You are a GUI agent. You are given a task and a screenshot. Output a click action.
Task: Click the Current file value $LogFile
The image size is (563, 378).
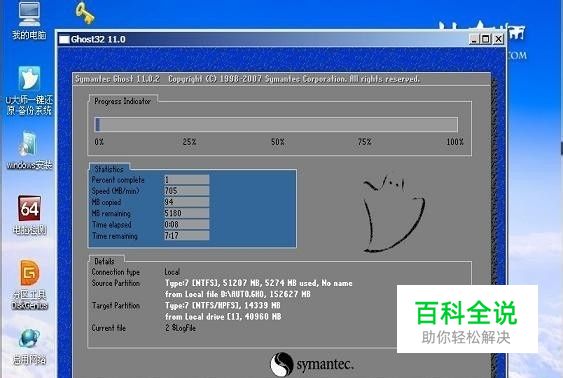[x=181, y=328]
